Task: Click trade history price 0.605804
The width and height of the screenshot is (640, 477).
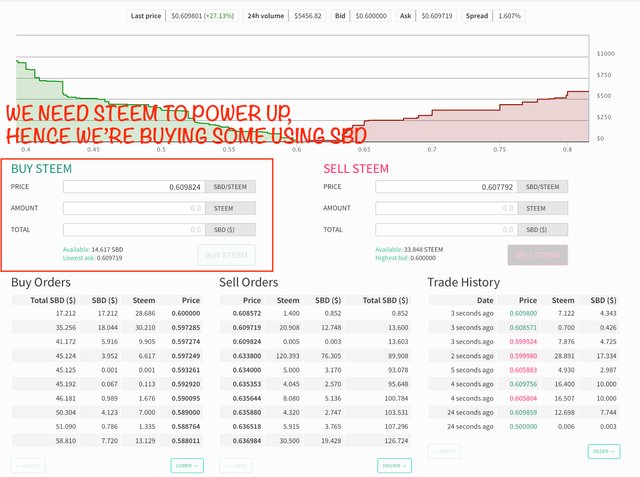Action: pos(523,398)
